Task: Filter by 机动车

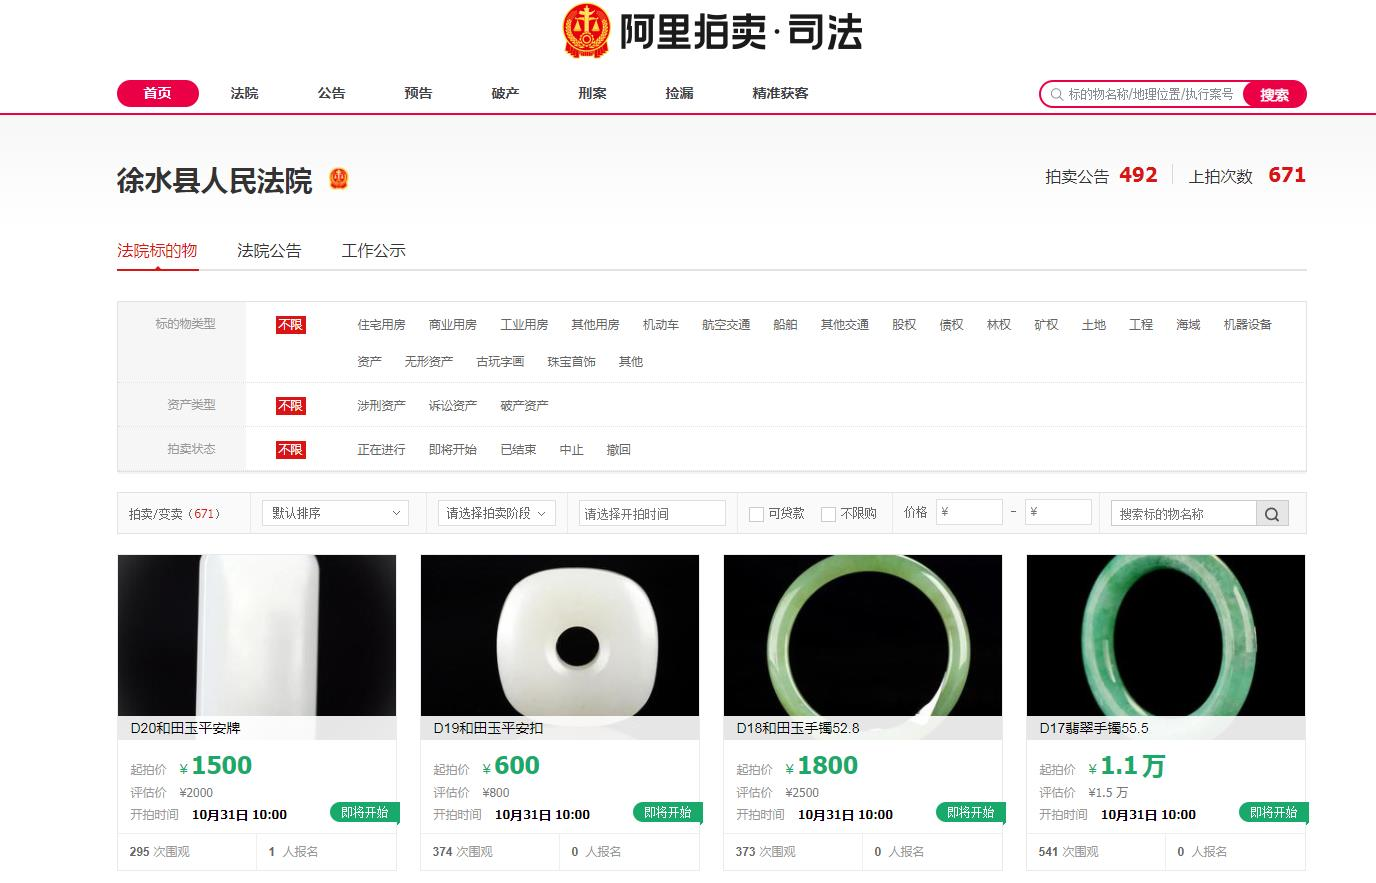Action: tap(660, 325)
